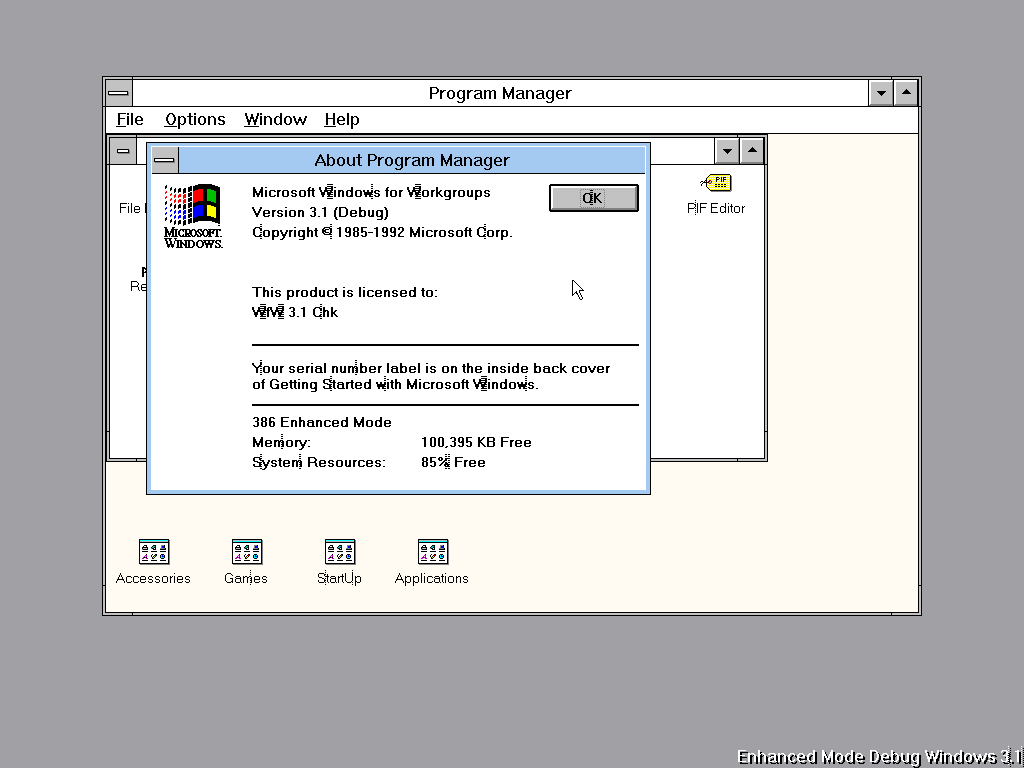
Task: Open About dialog's control menu box
Action: point(165,160)
